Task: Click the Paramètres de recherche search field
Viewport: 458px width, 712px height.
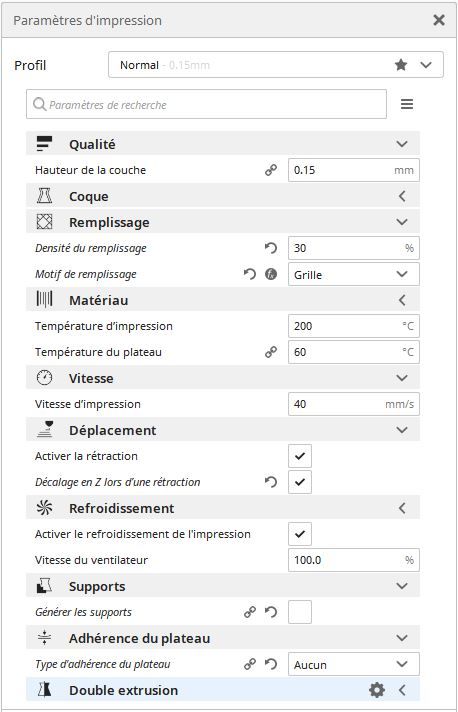Action: coord(207,104)
